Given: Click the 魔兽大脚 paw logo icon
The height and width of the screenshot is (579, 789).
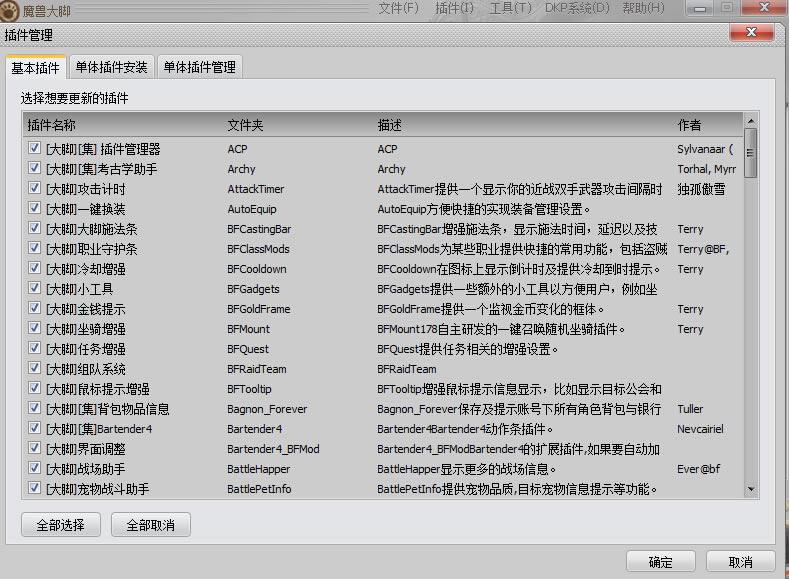Looking at the screenshot, I should (x=9, y=11).
